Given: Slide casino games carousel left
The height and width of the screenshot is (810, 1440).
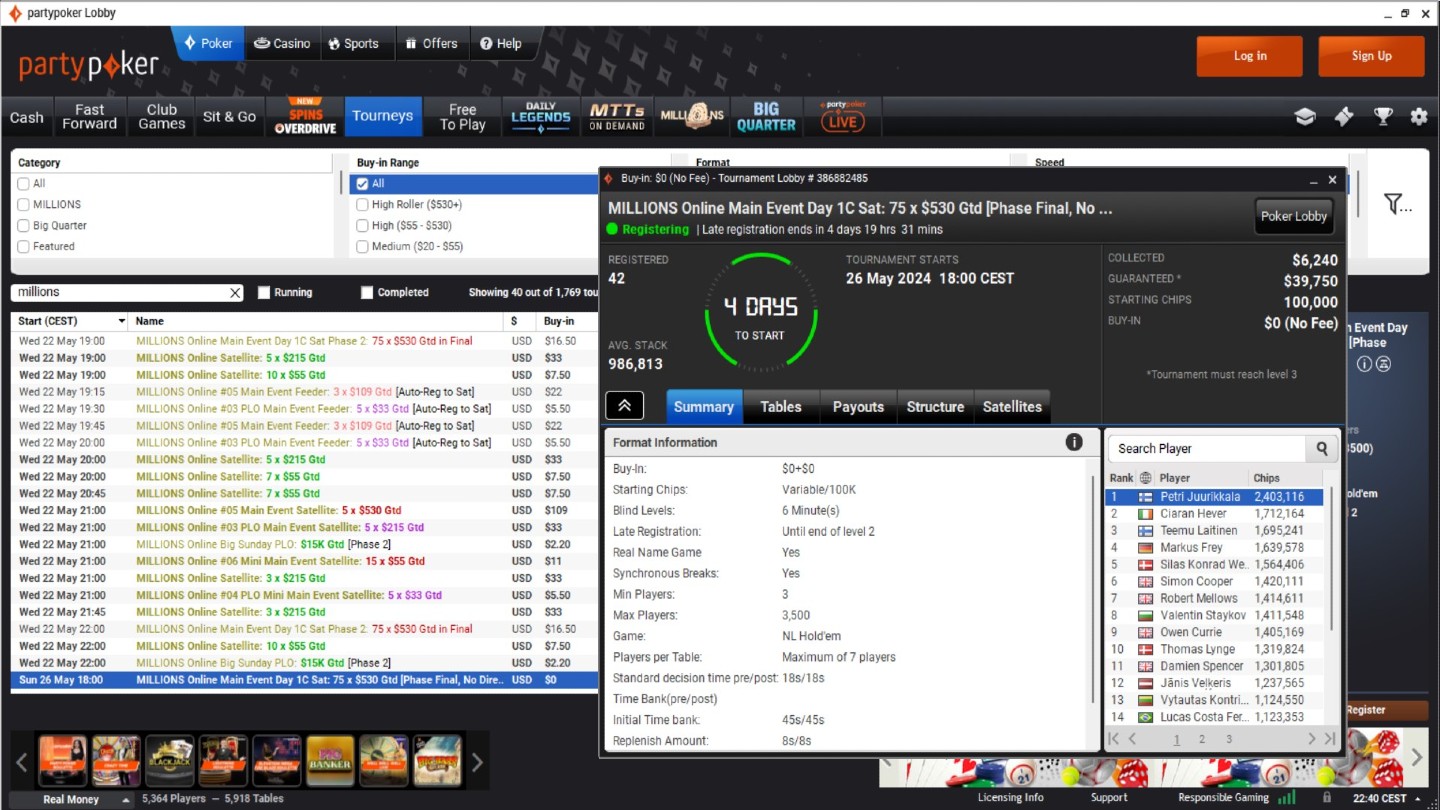Looking at the screenshot, I should click(x=22, y=762).
